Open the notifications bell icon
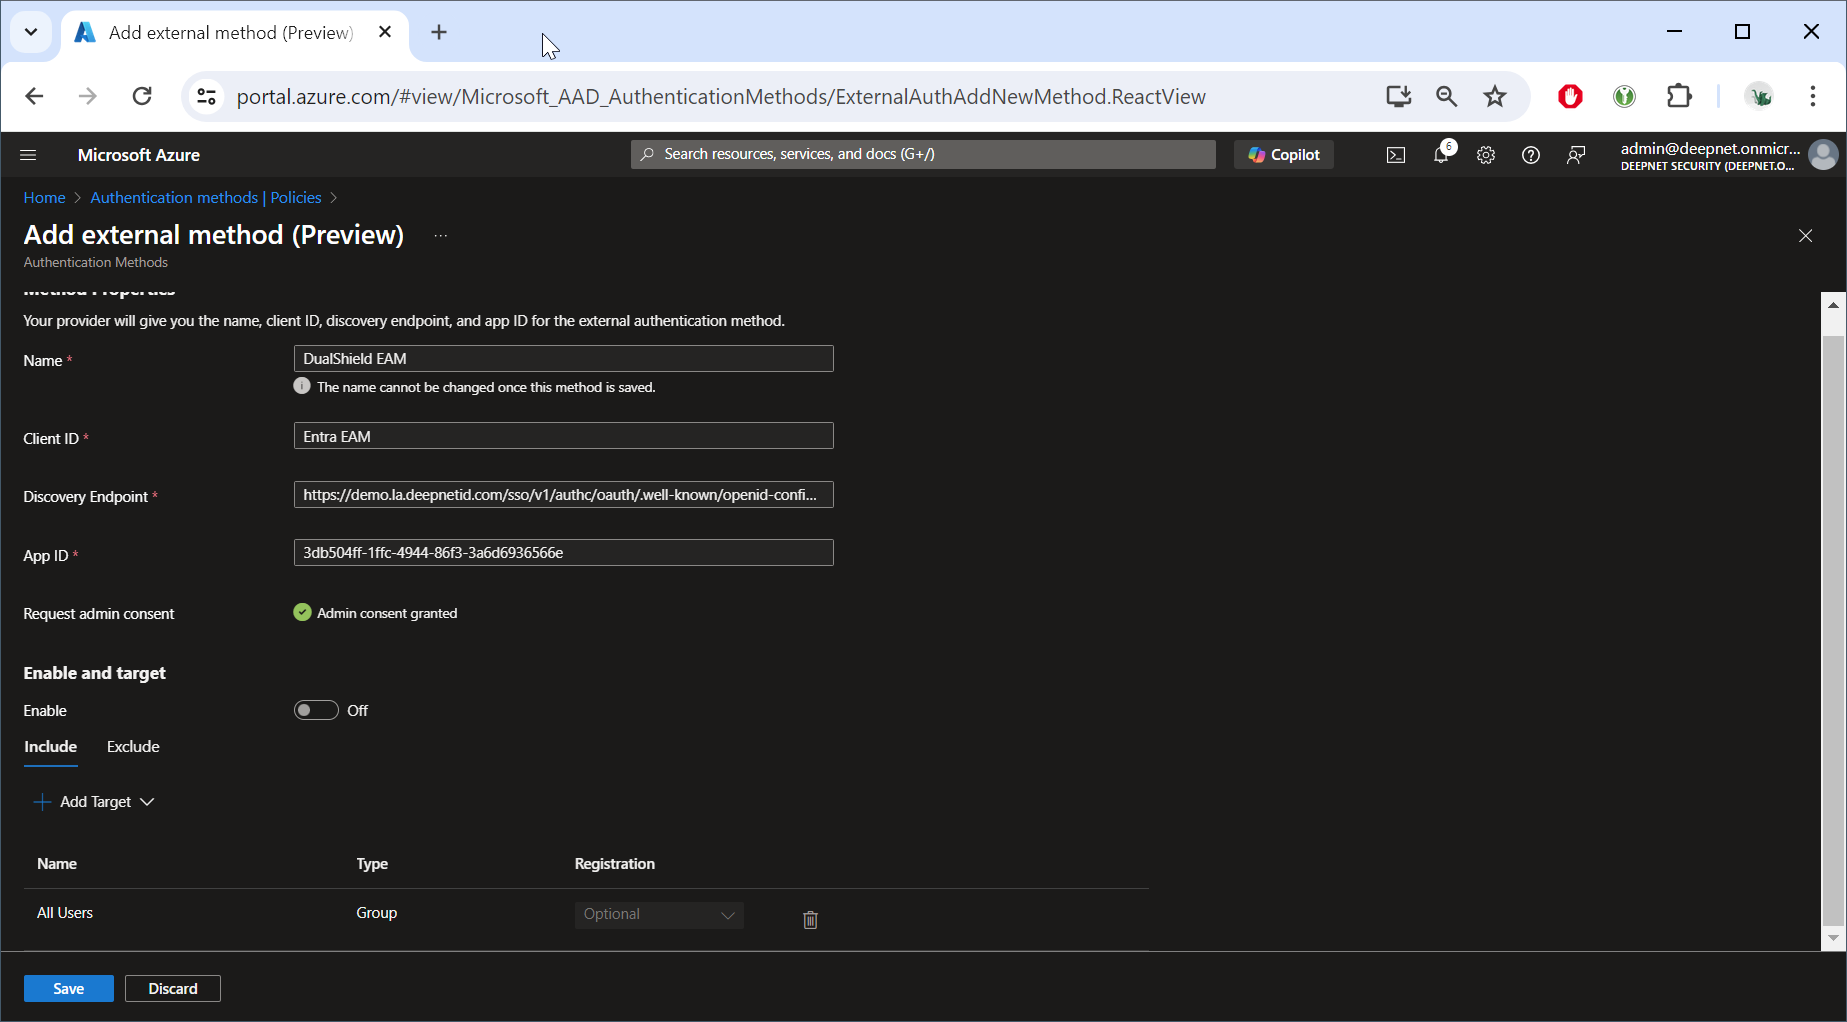The width and height of the screenshot is (1847, 1022). [x=1441, y=155]
